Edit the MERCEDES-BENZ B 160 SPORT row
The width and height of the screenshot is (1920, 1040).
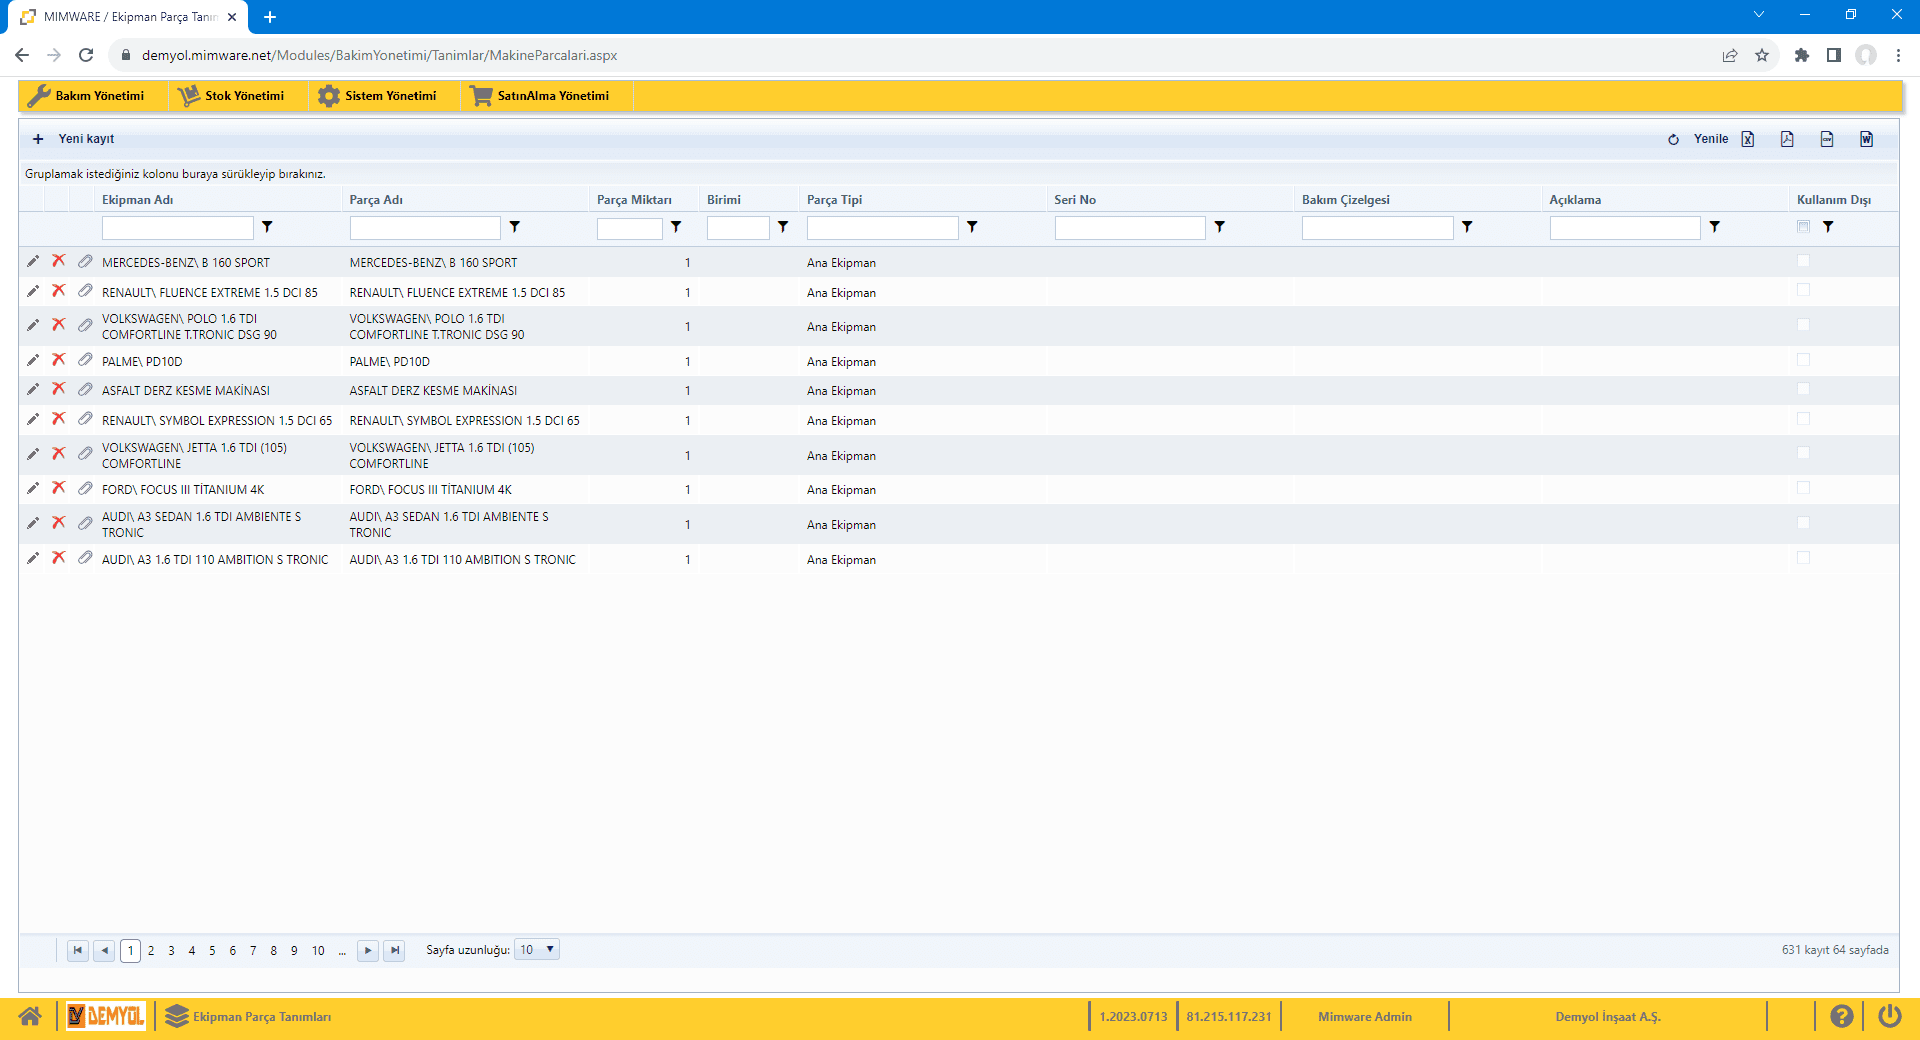coord(33,262)
